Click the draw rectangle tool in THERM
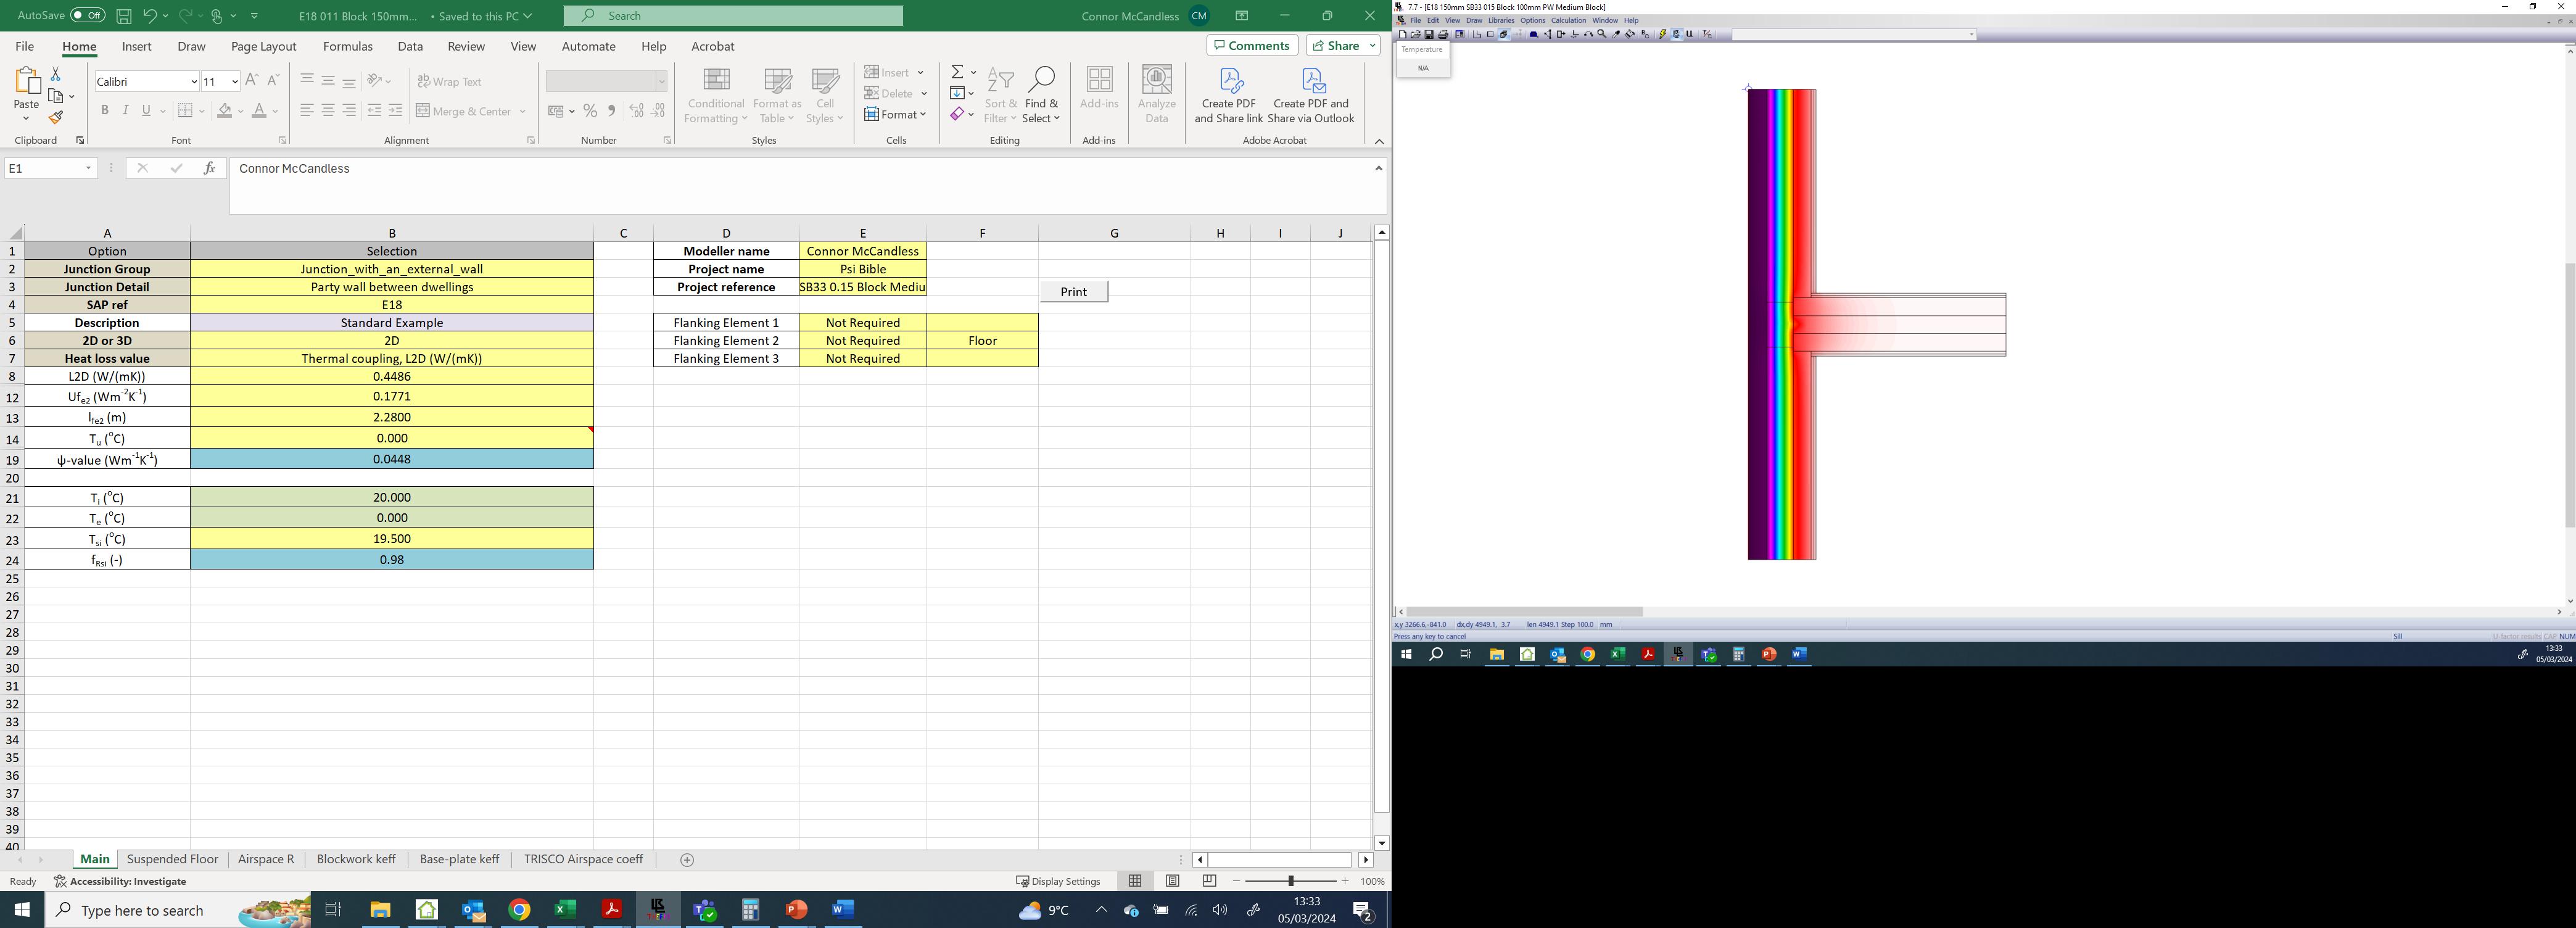 [x=1490, y=34]
